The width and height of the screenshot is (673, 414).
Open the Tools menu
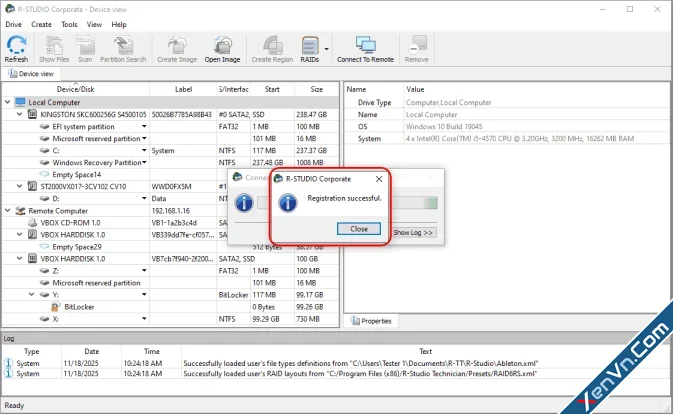(x=69, y=24)
